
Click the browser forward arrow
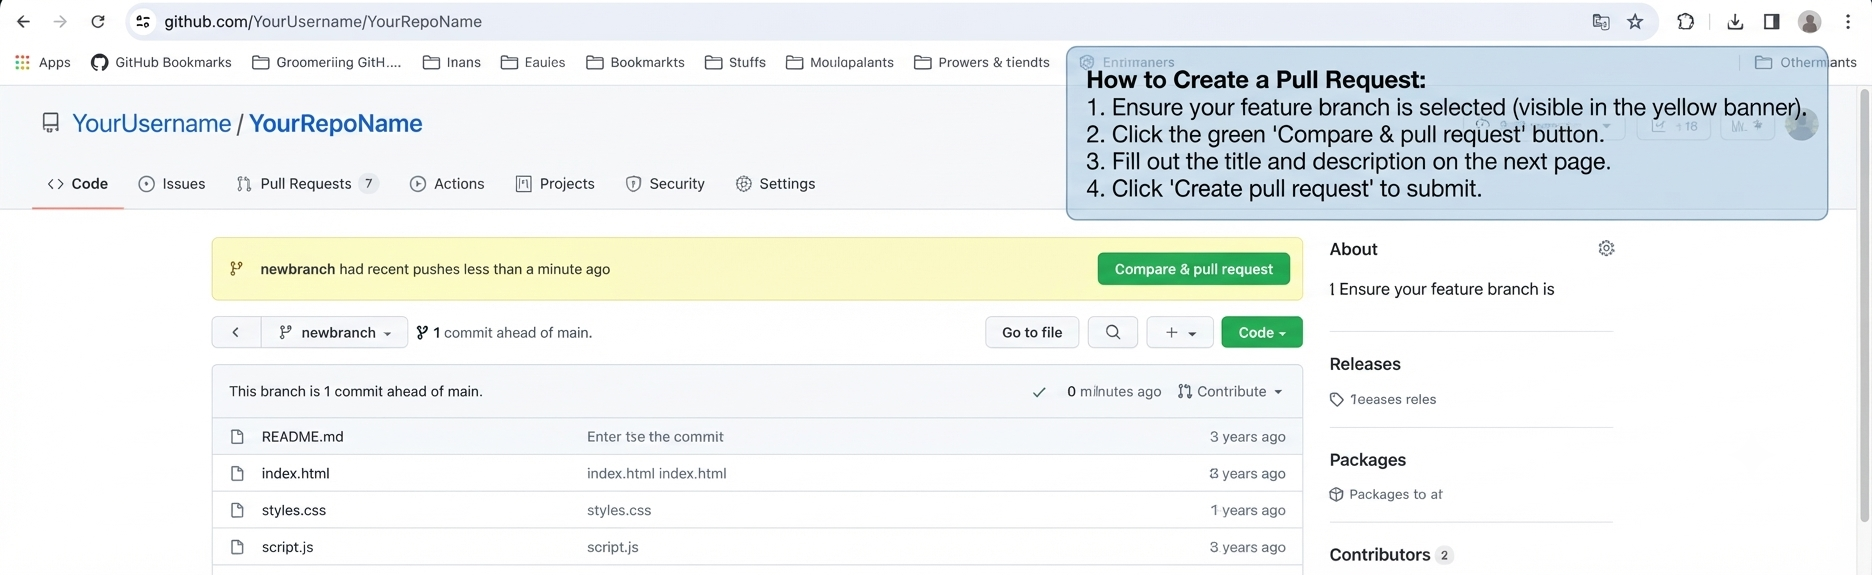pos(60,21)
